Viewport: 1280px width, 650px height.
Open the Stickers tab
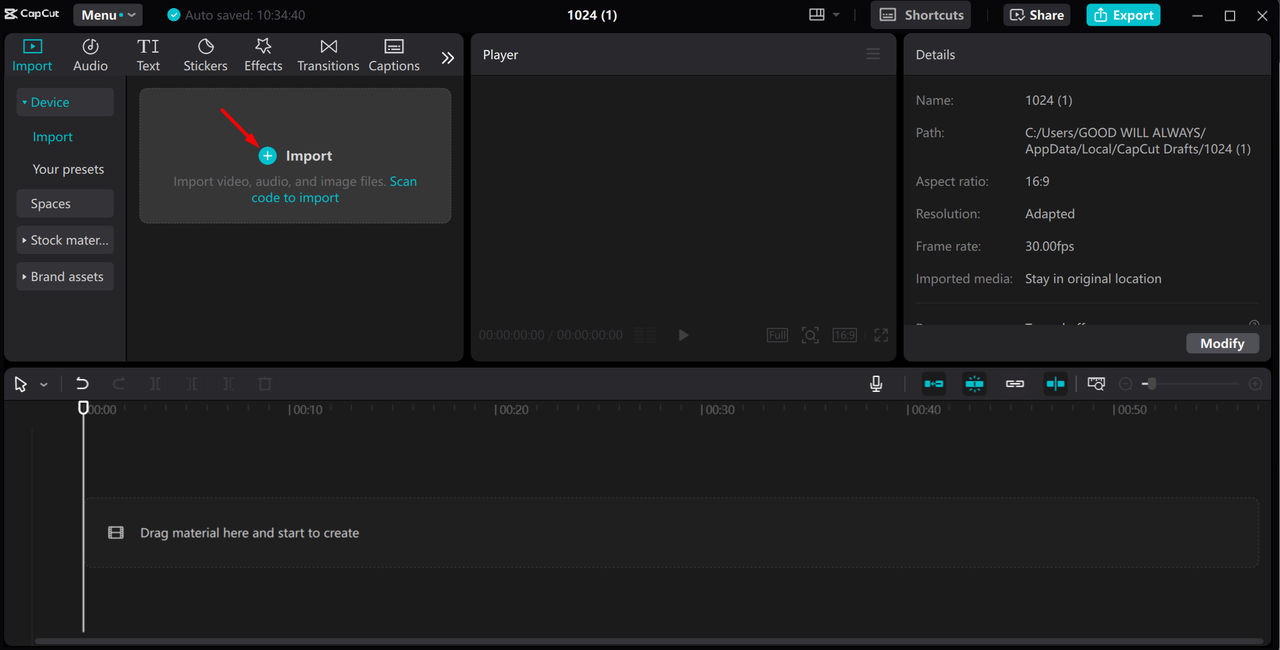[205, 55]
